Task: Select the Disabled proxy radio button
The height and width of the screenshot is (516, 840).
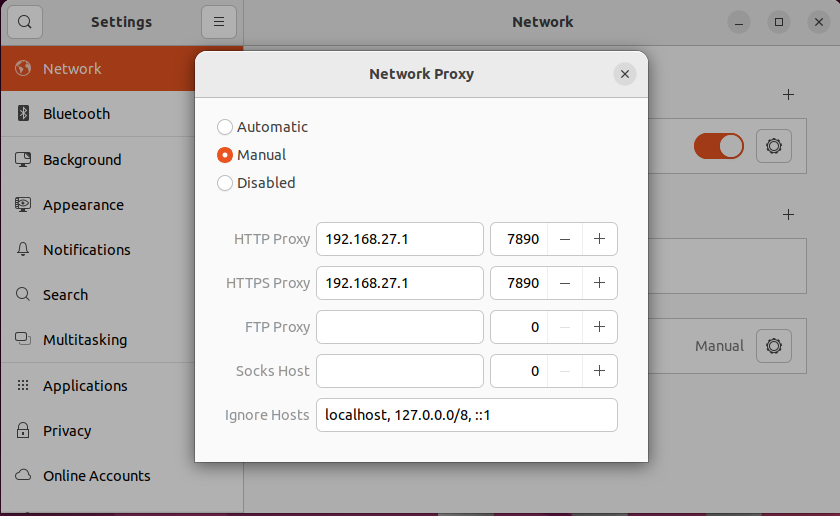Action: 225,183
